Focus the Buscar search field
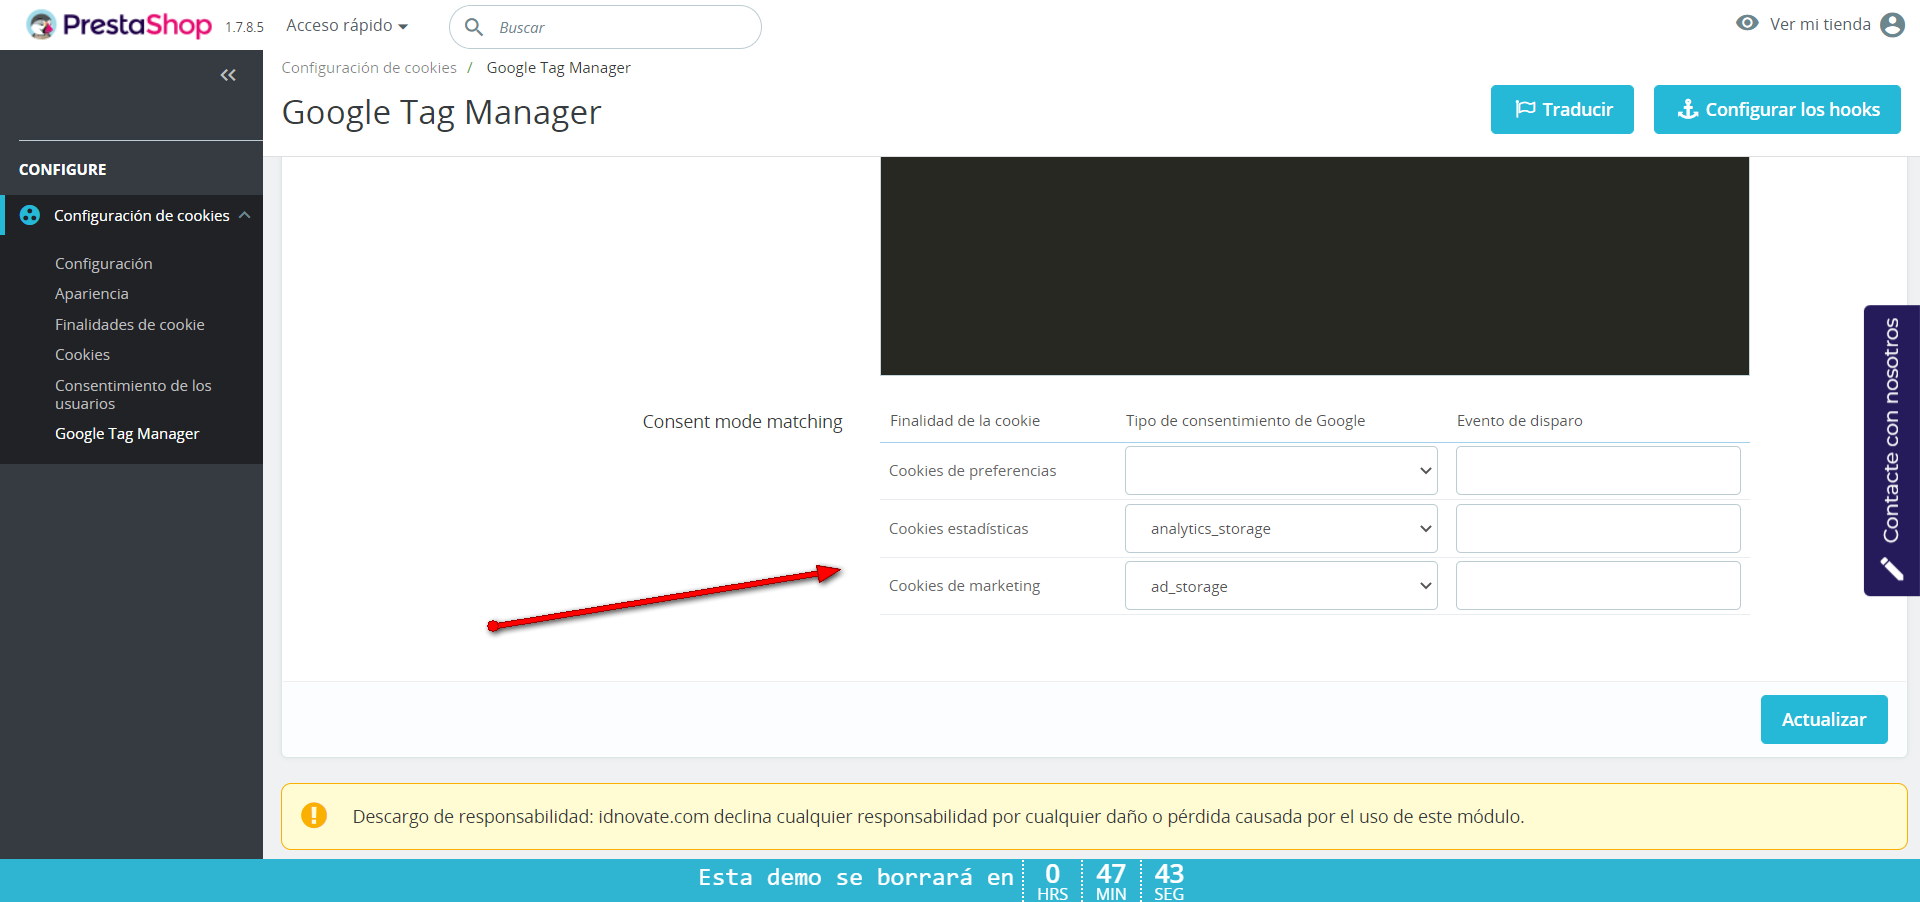The height and width of the screenshot is (902, 1920). (x=605, y=27)
